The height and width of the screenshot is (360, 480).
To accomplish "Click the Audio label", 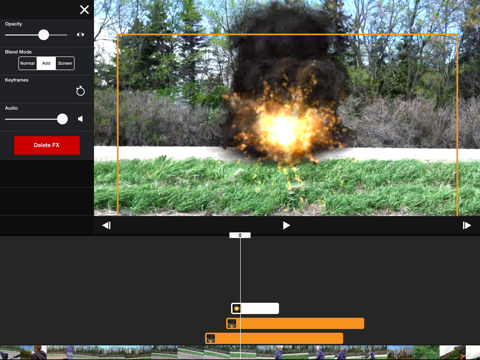I will (x=11, y=108).
